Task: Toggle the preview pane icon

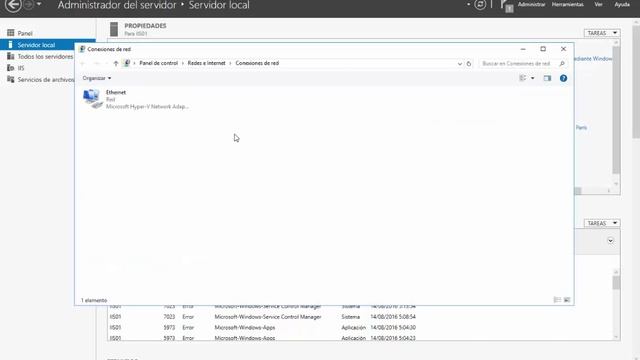Action: [547, 78]
